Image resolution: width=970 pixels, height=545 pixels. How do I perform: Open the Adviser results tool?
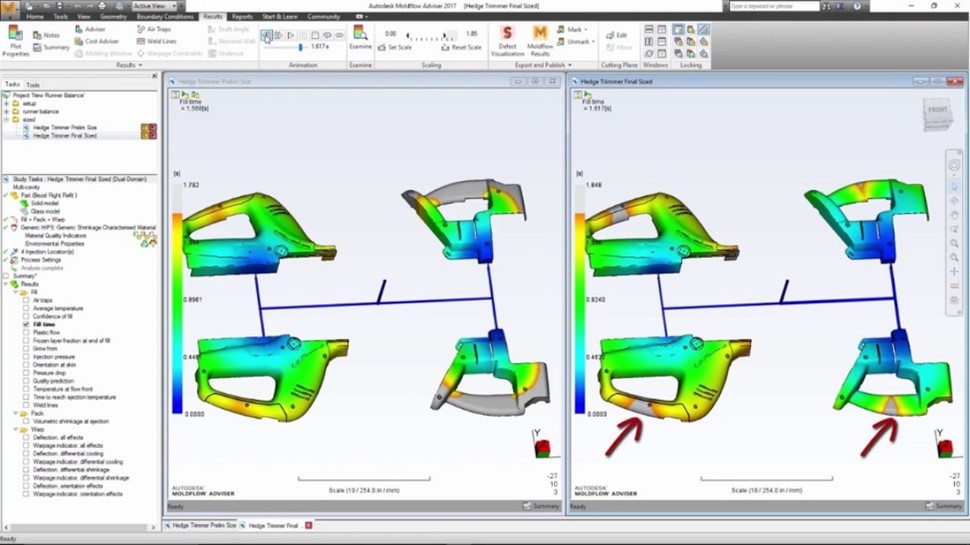(90, 30)
